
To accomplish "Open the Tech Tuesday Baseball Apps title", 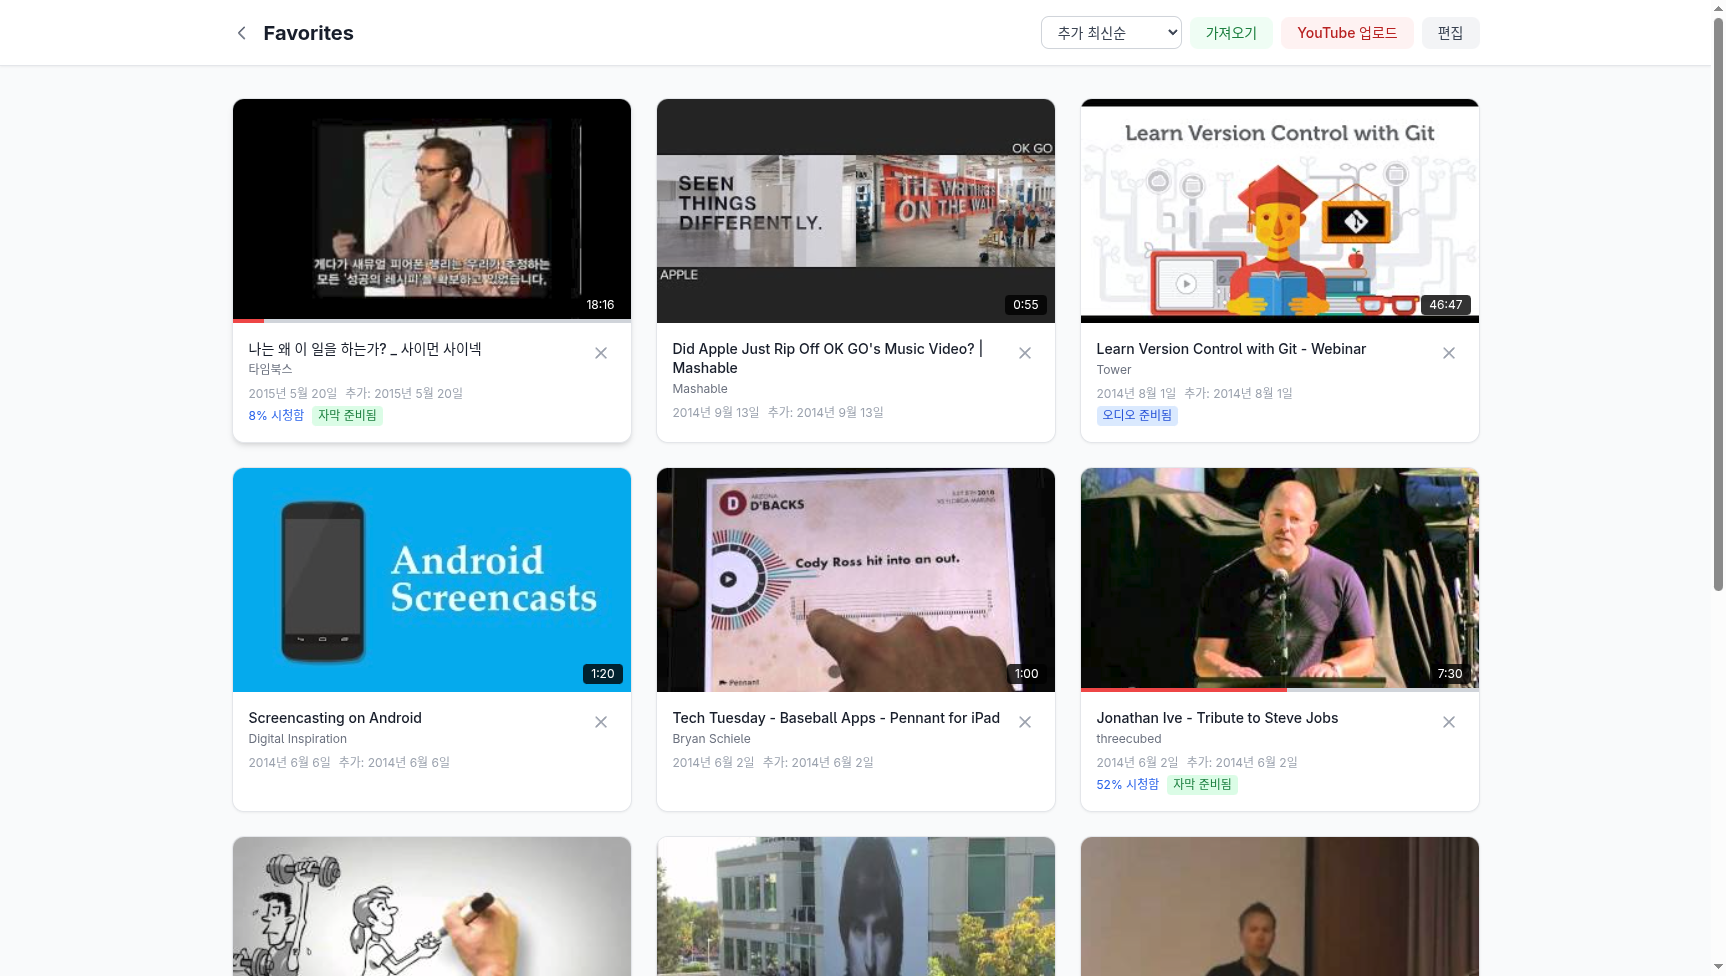I will tap(836, 718).
